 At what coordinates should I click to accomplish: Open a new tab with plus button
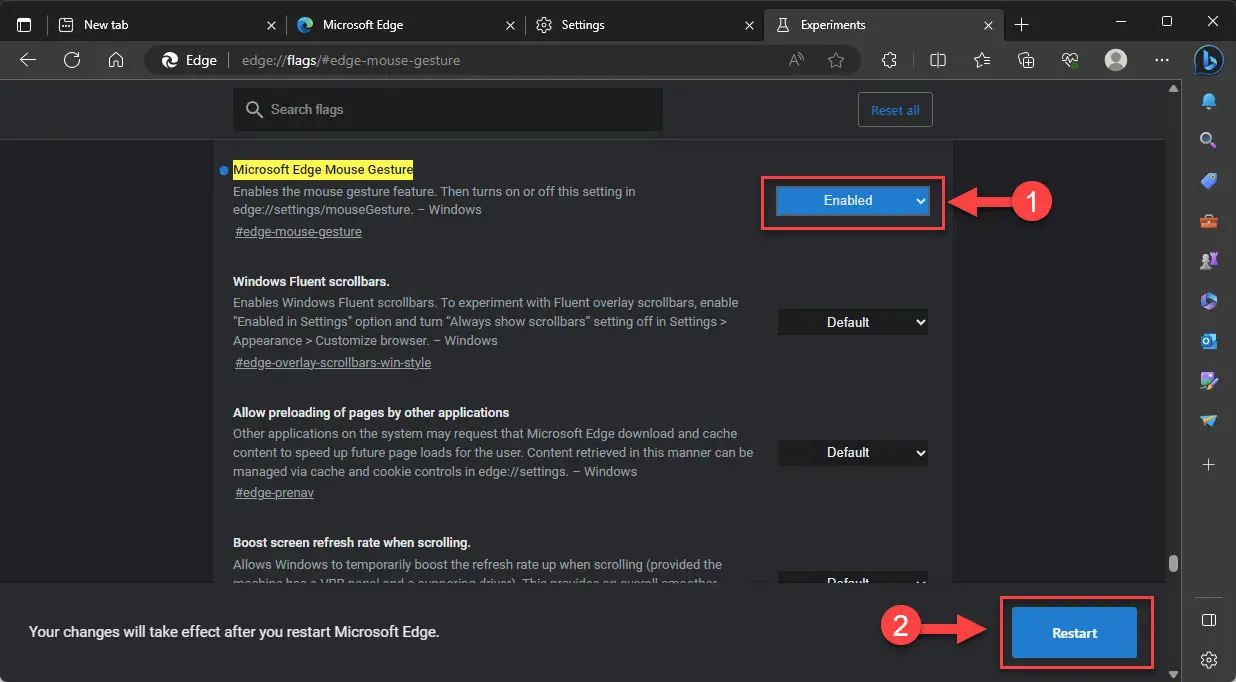1022,24
